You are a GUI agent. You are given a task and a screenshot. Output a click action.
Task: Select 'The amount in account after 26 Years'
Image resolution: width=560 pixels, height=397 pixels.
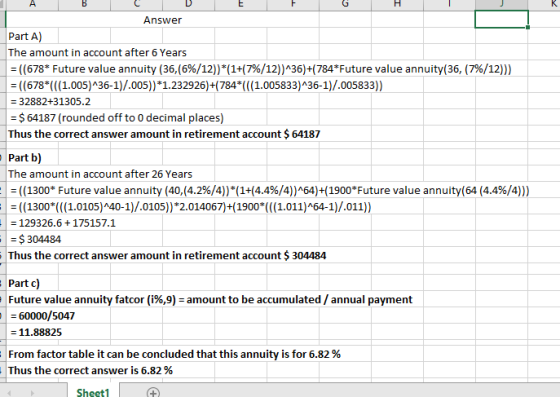[100, 174]
